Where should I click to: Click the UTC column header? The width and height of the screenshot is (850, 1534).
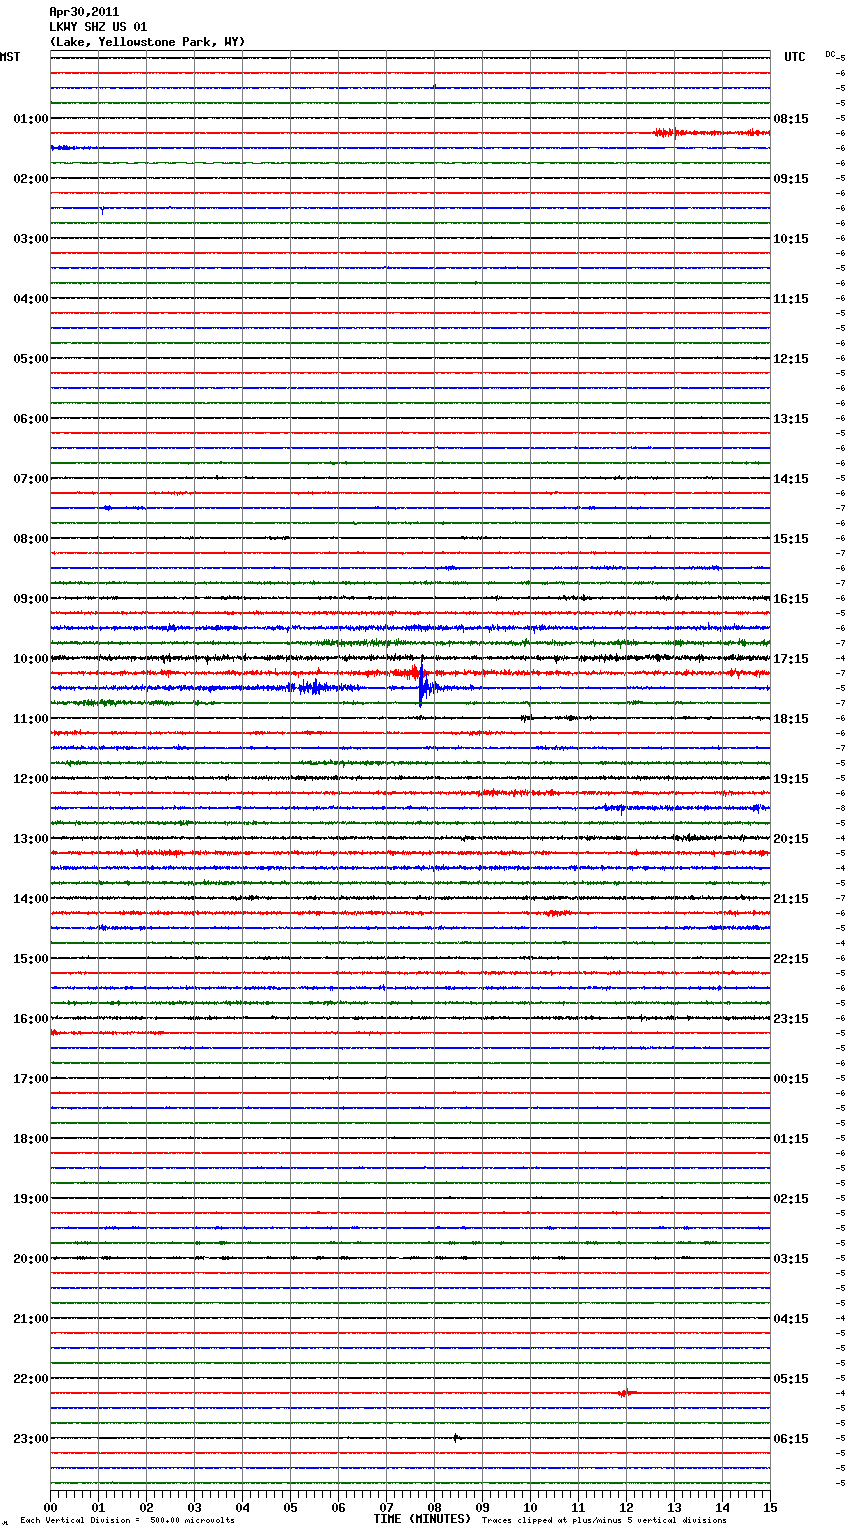[x=794, y=57]
